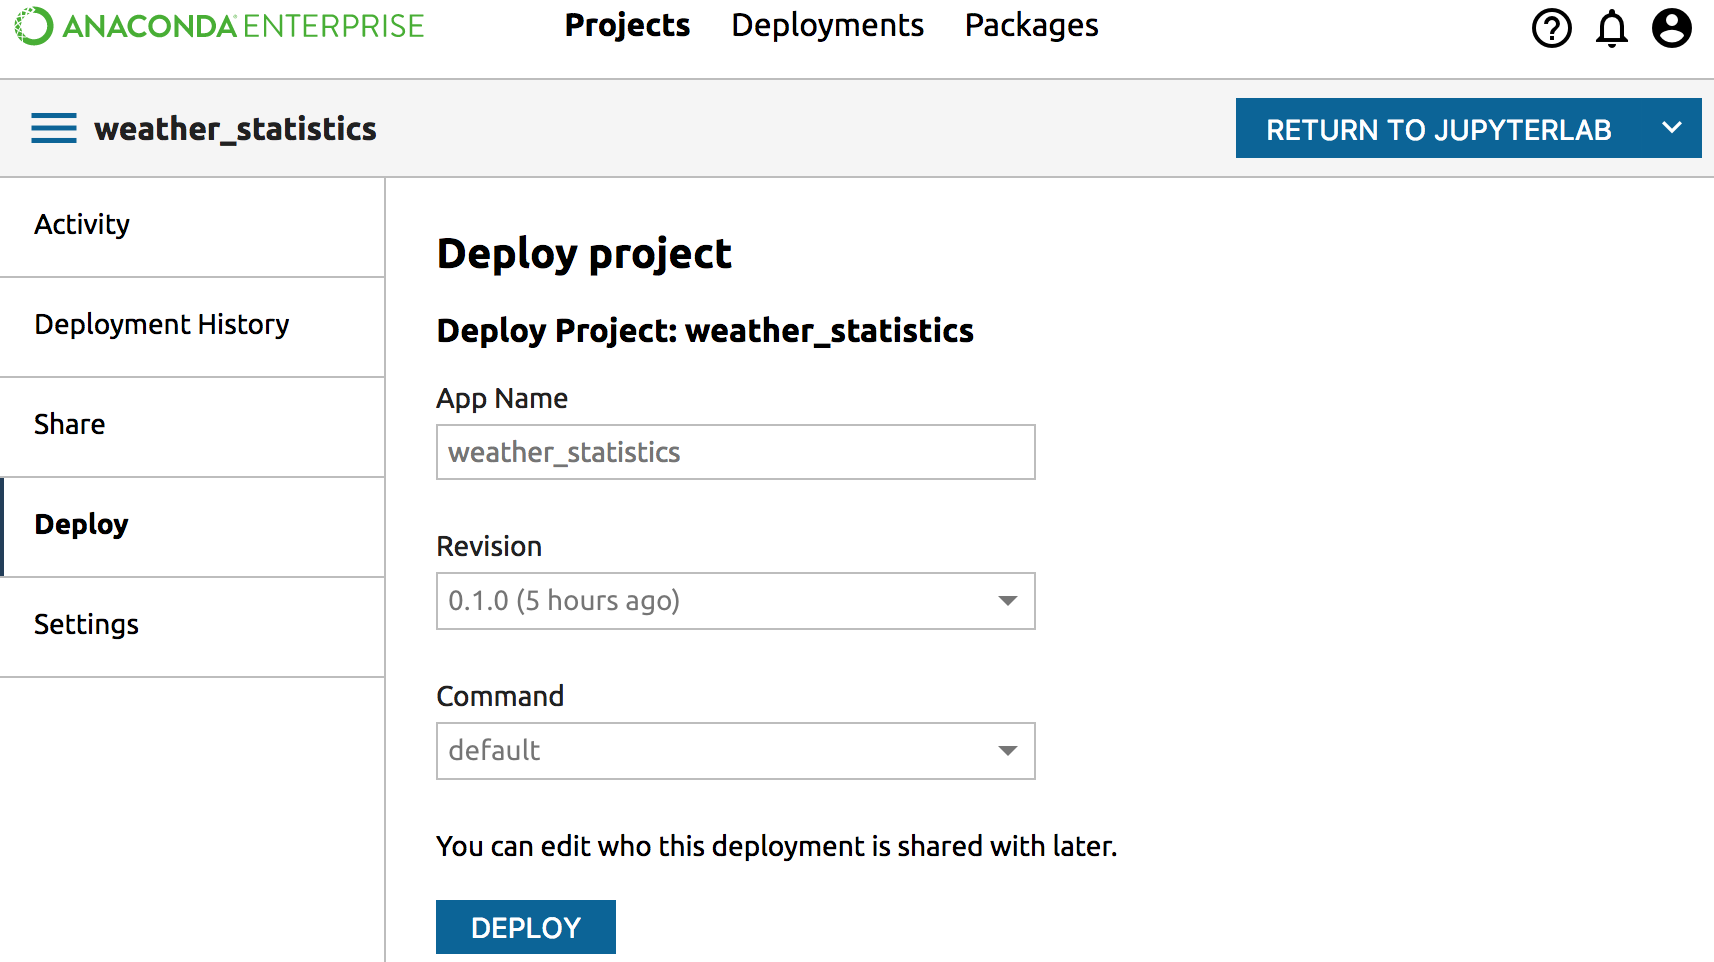Image resolution: width=1714 pixels, height=962 pixels.
Task: Open the Packages section
Action: pyautogui.click(x=1031, y=26)
